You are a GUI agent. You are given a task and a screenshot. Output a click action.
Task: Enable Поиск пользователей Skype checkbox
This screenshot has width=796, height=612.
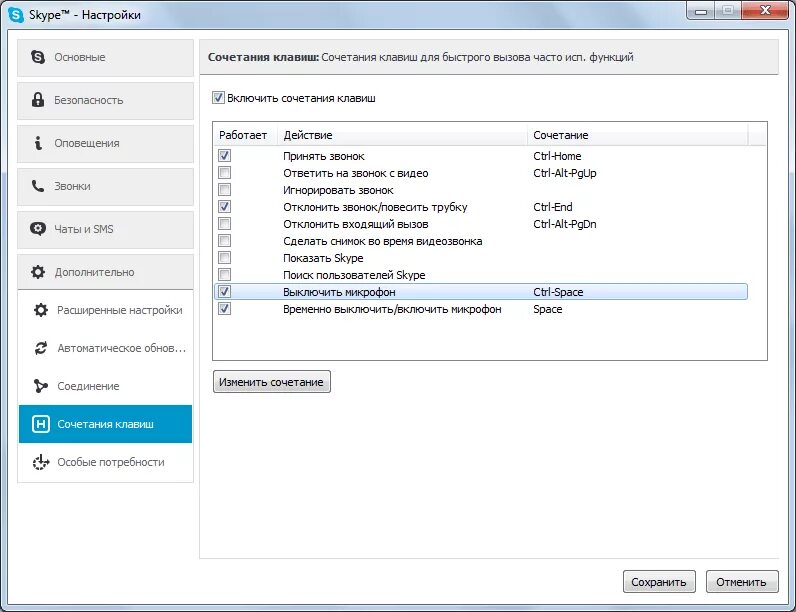pos(224,275)
